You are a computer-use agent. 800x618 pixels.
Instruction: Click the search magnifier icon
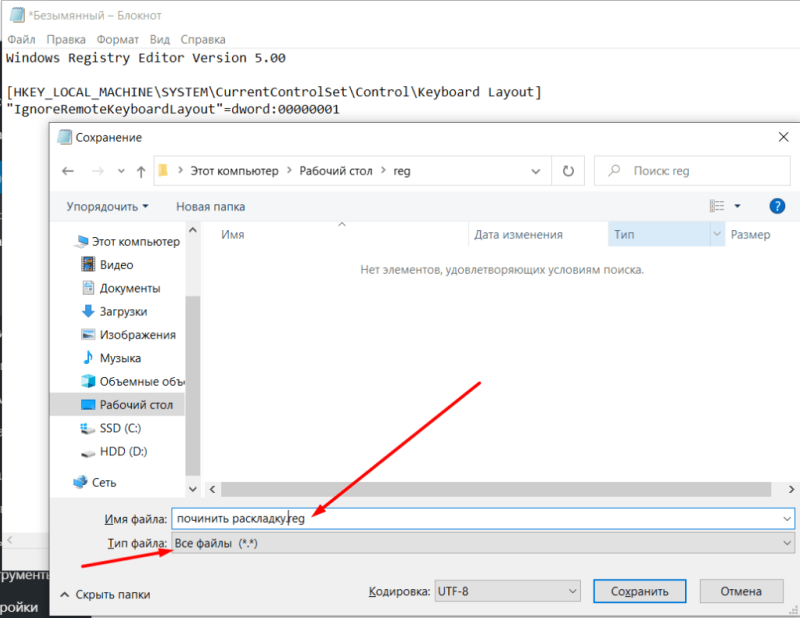(614, 170)
